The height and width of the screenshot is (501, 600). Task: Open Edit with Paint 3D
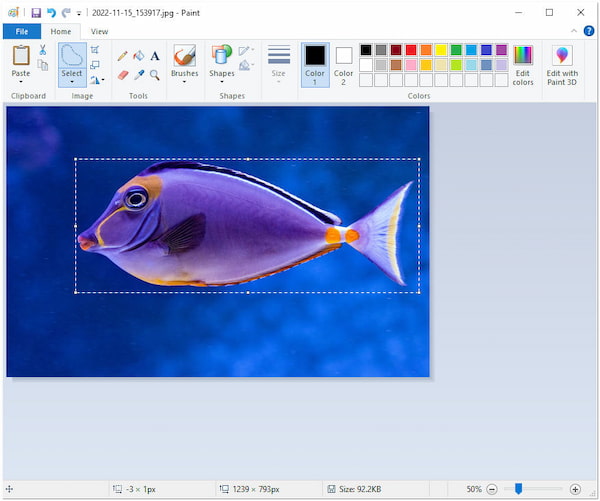click(562, 65)
